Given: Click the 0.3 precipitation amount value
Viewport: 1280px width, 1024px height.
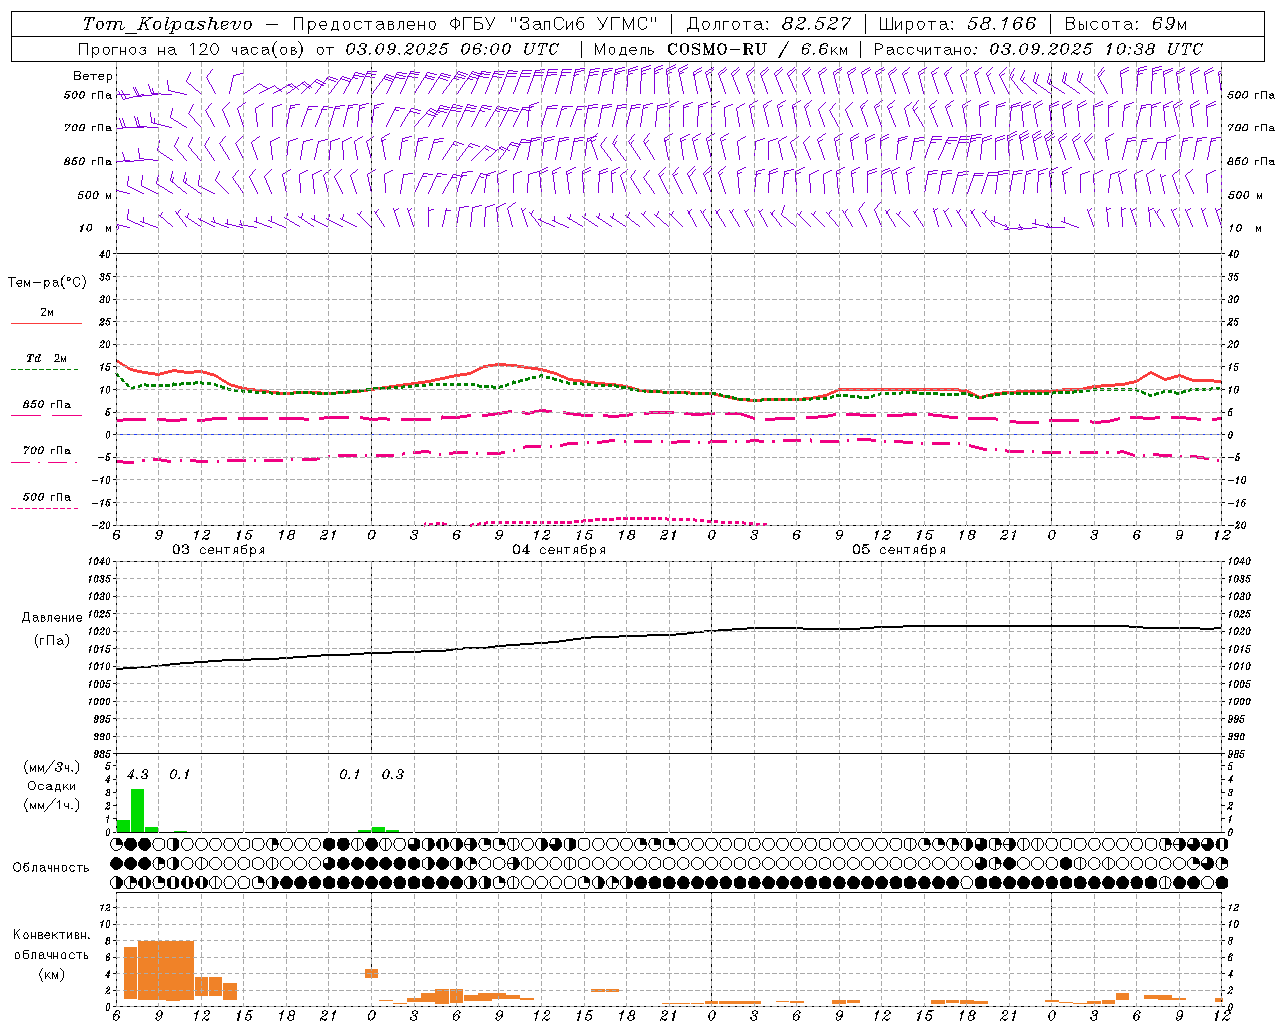Looking at the screenshot, I should click(x=393, y=774).
